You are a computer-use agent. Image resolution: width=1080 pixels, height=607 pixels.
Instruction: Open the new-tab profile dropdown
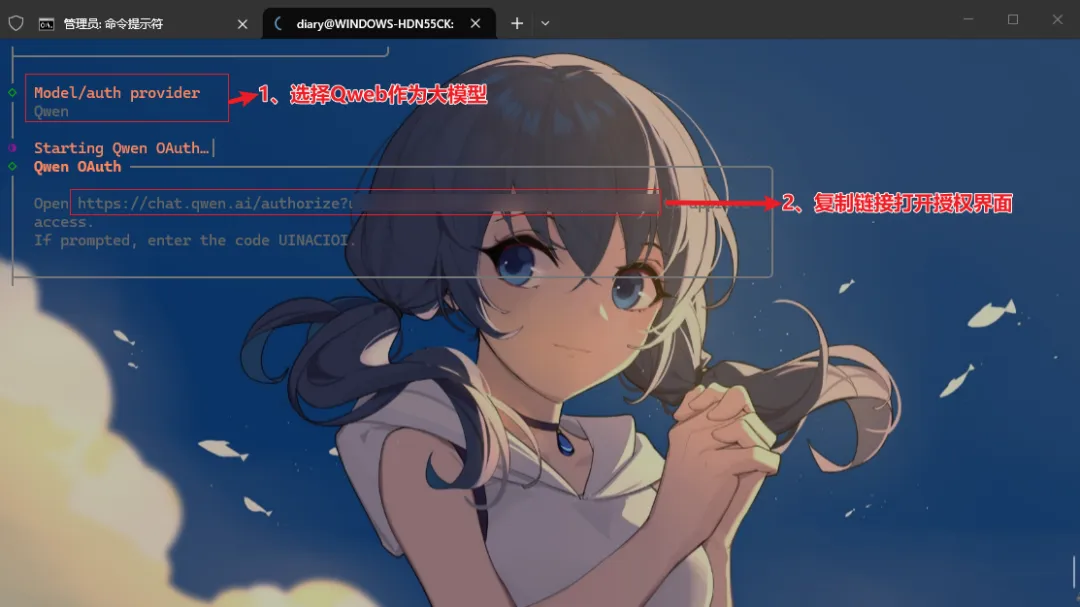545,23
